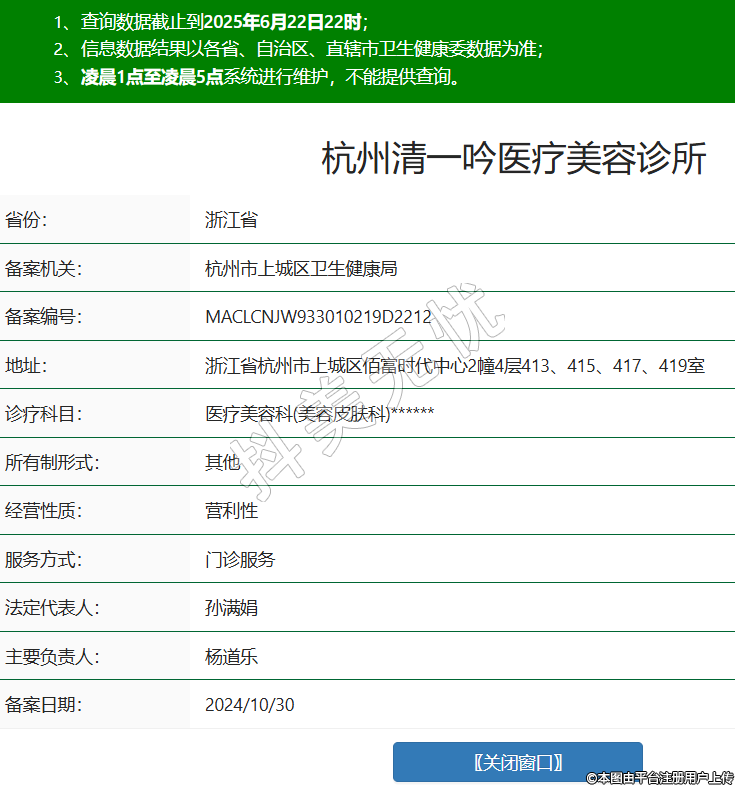Click the 本图由平台注册用户上传 caption

coord(660,777)
